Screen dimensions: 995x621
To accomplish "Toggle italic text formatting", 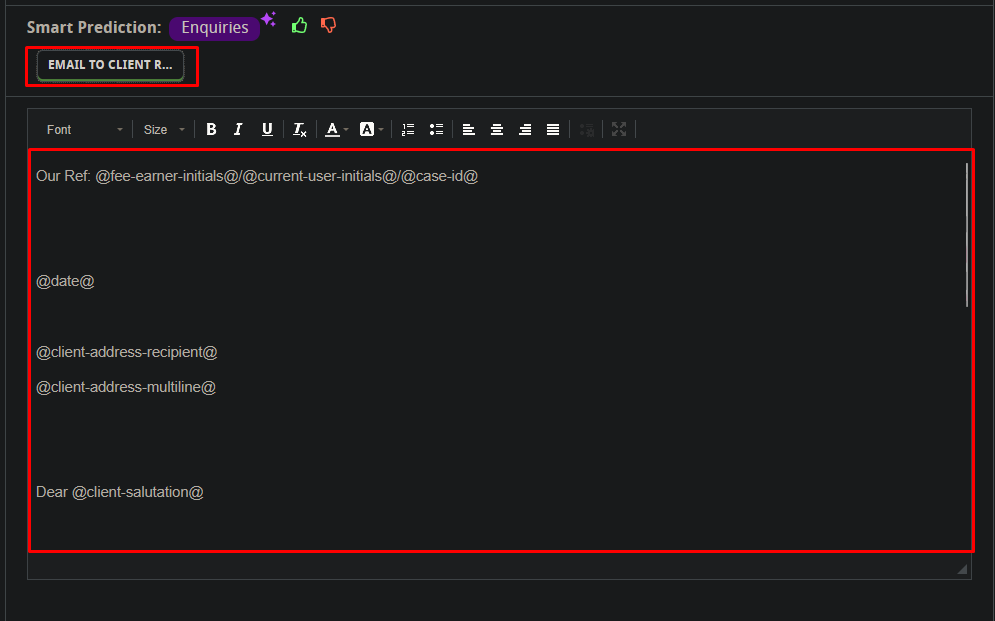I will click(238, 129).
